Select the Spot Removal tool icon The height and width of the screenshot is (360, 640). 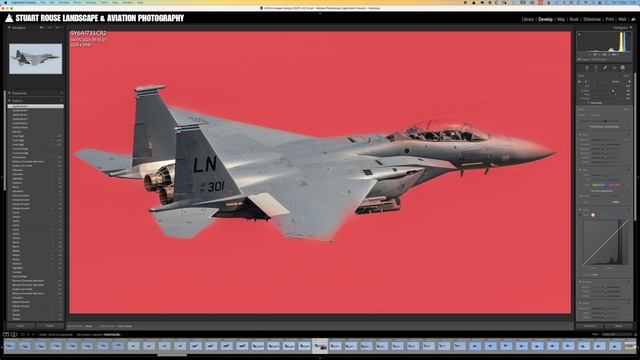pos(596,68)
